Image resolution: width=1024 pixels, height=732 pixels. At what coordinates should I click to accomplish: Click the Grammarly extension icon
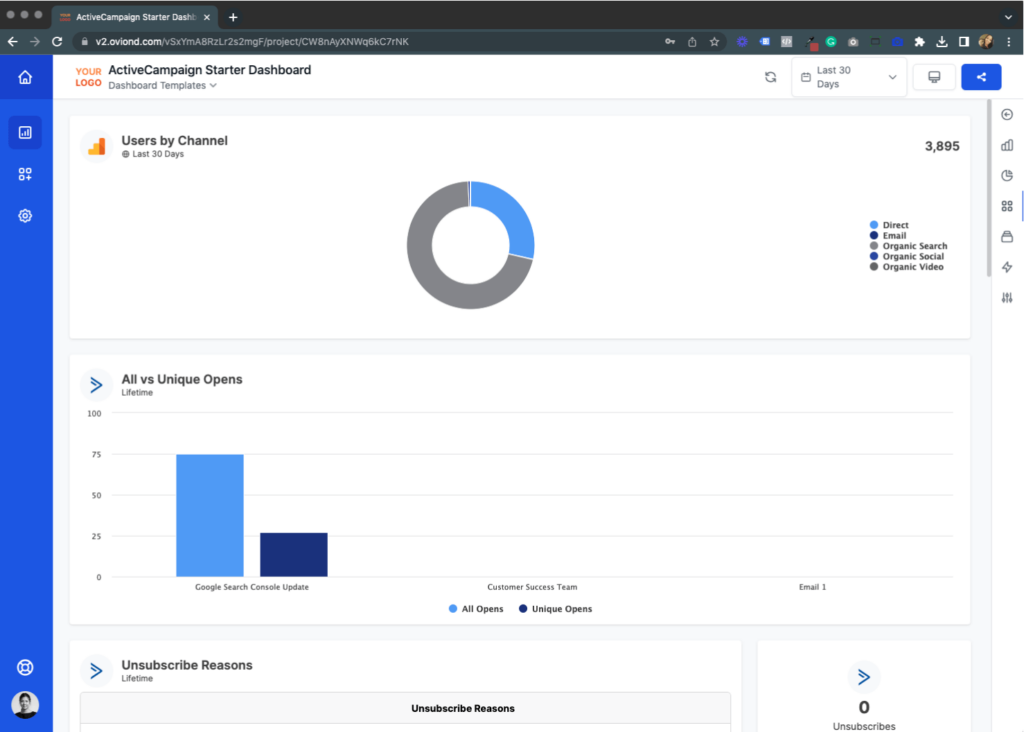coord(831,41)
